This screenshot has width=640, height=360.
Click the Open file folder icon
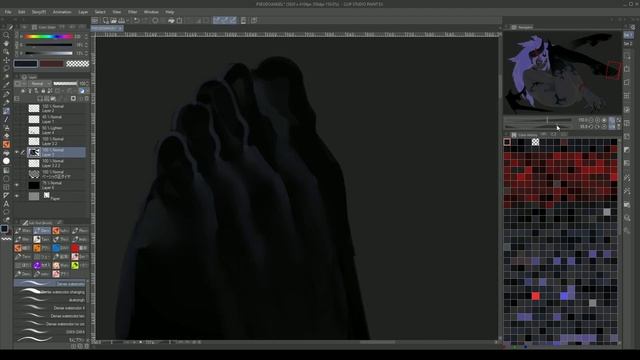point(113,20)
